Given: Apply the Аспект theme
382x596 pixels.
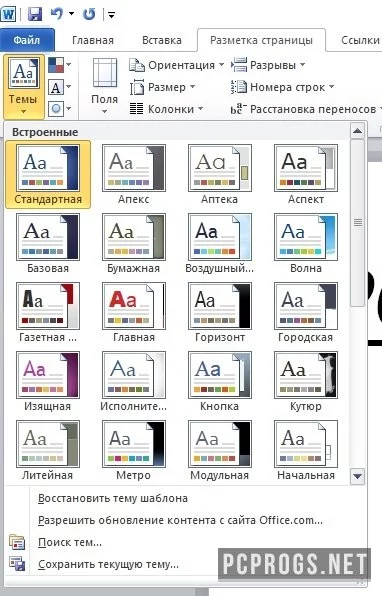Looking at the screenshot, I should pos(306,174).
